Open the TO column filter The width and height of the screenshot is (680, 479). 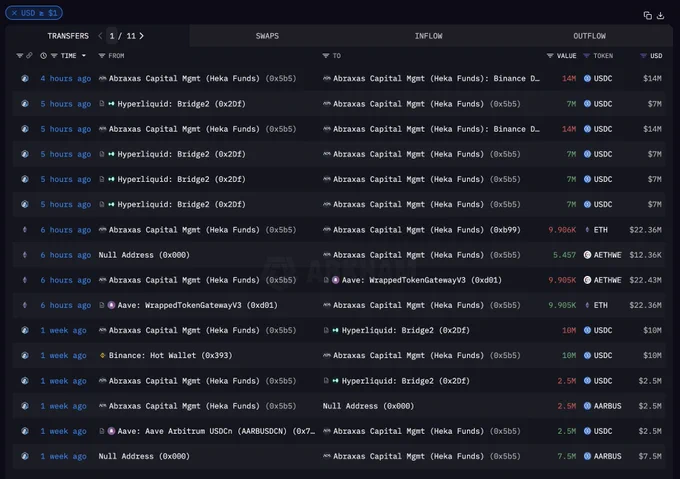click(326, 55)
